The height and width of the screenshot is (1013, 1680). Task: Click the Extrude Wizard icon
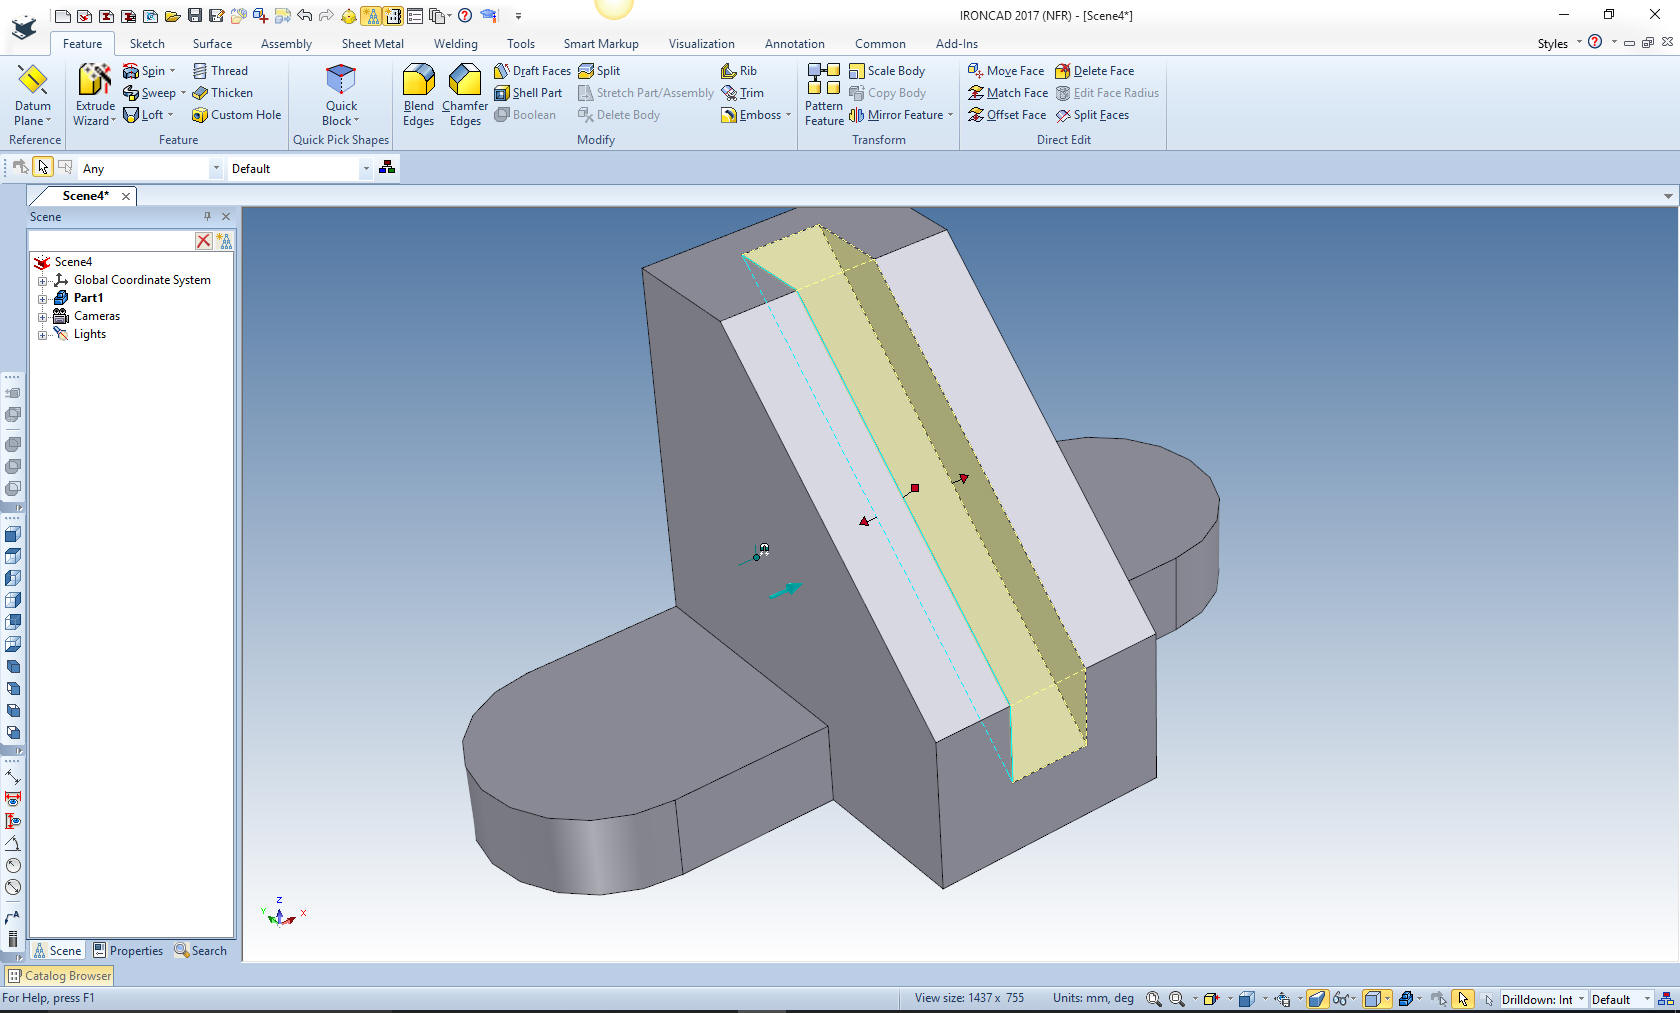point(95,80)
